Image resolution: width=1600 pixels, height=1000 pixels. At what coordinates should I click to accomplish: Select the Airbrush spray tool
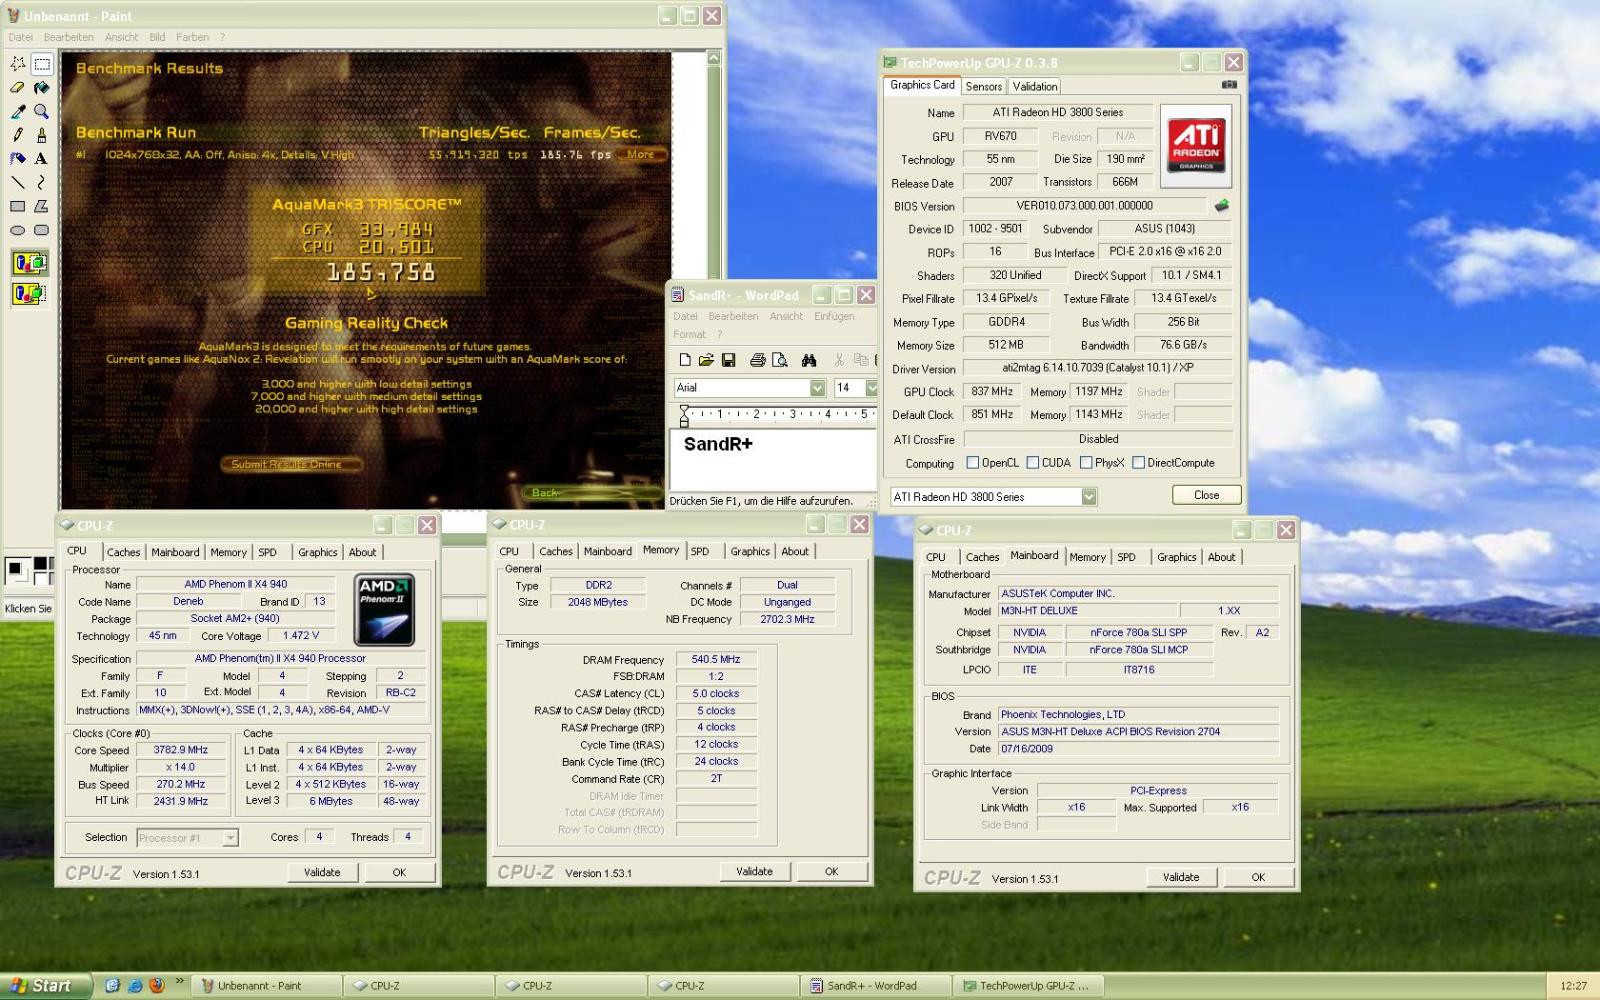[x=17, y=158]
